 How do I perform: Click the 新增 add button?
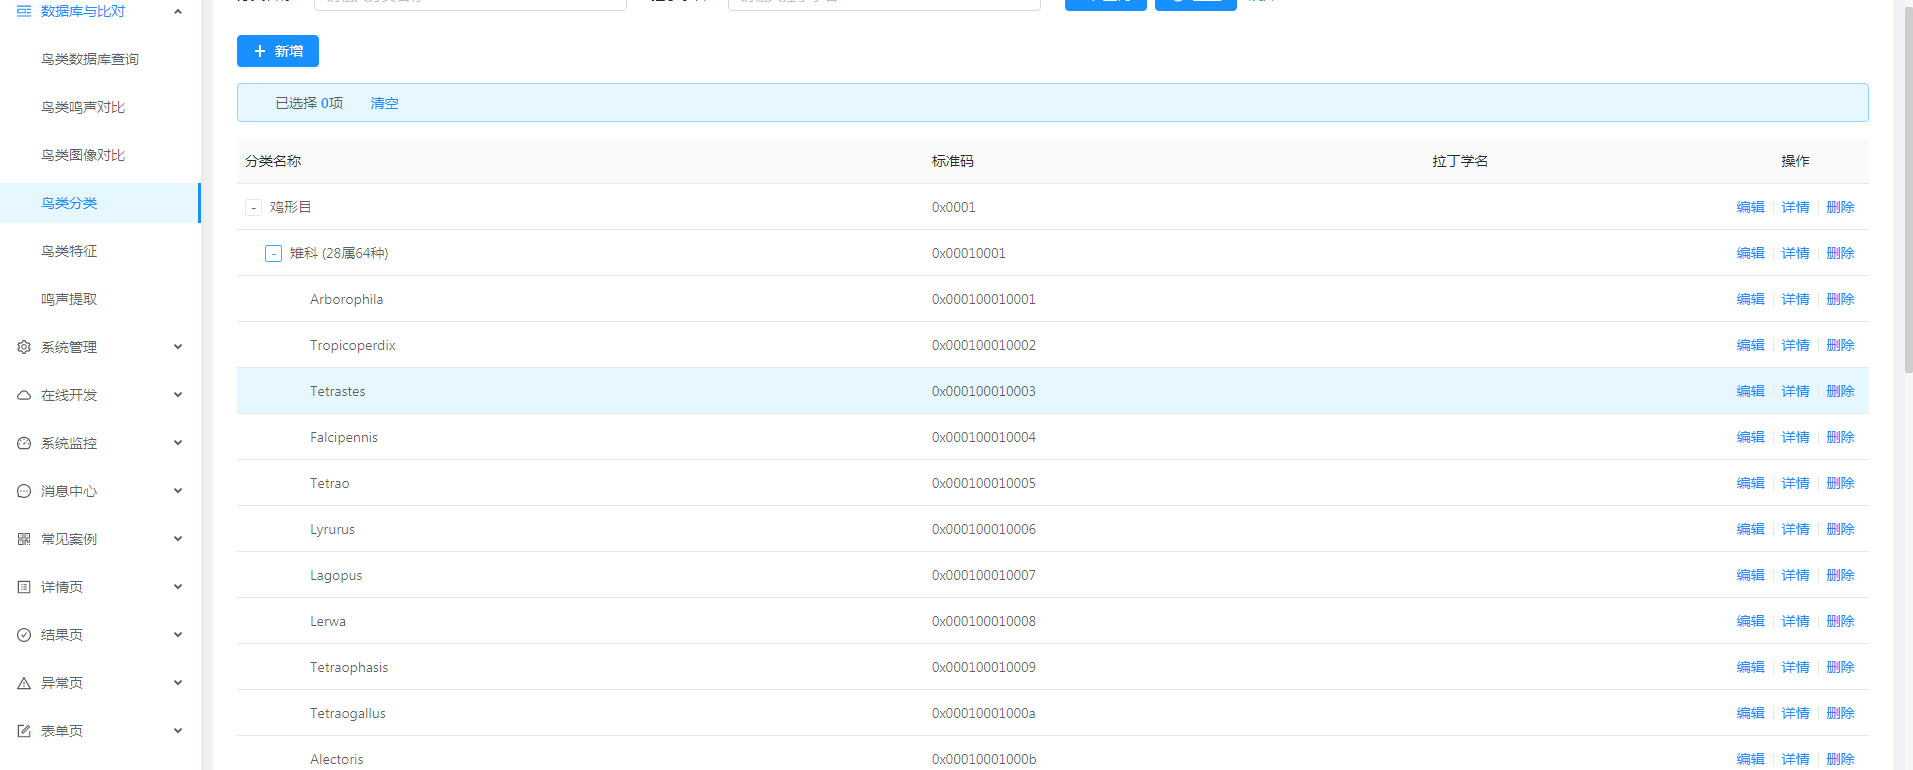pos(278,51)
